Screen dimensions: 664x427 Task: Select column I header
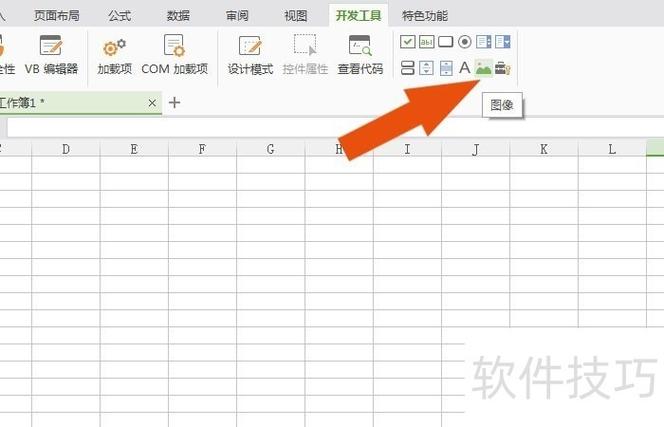[407, 149]
